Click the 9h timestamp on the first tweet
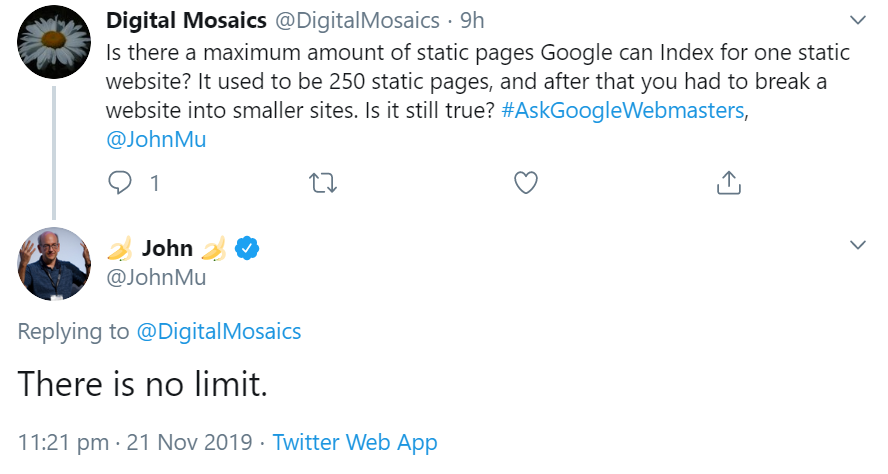This screenshot has width=888, height=474. pos(472,20)
